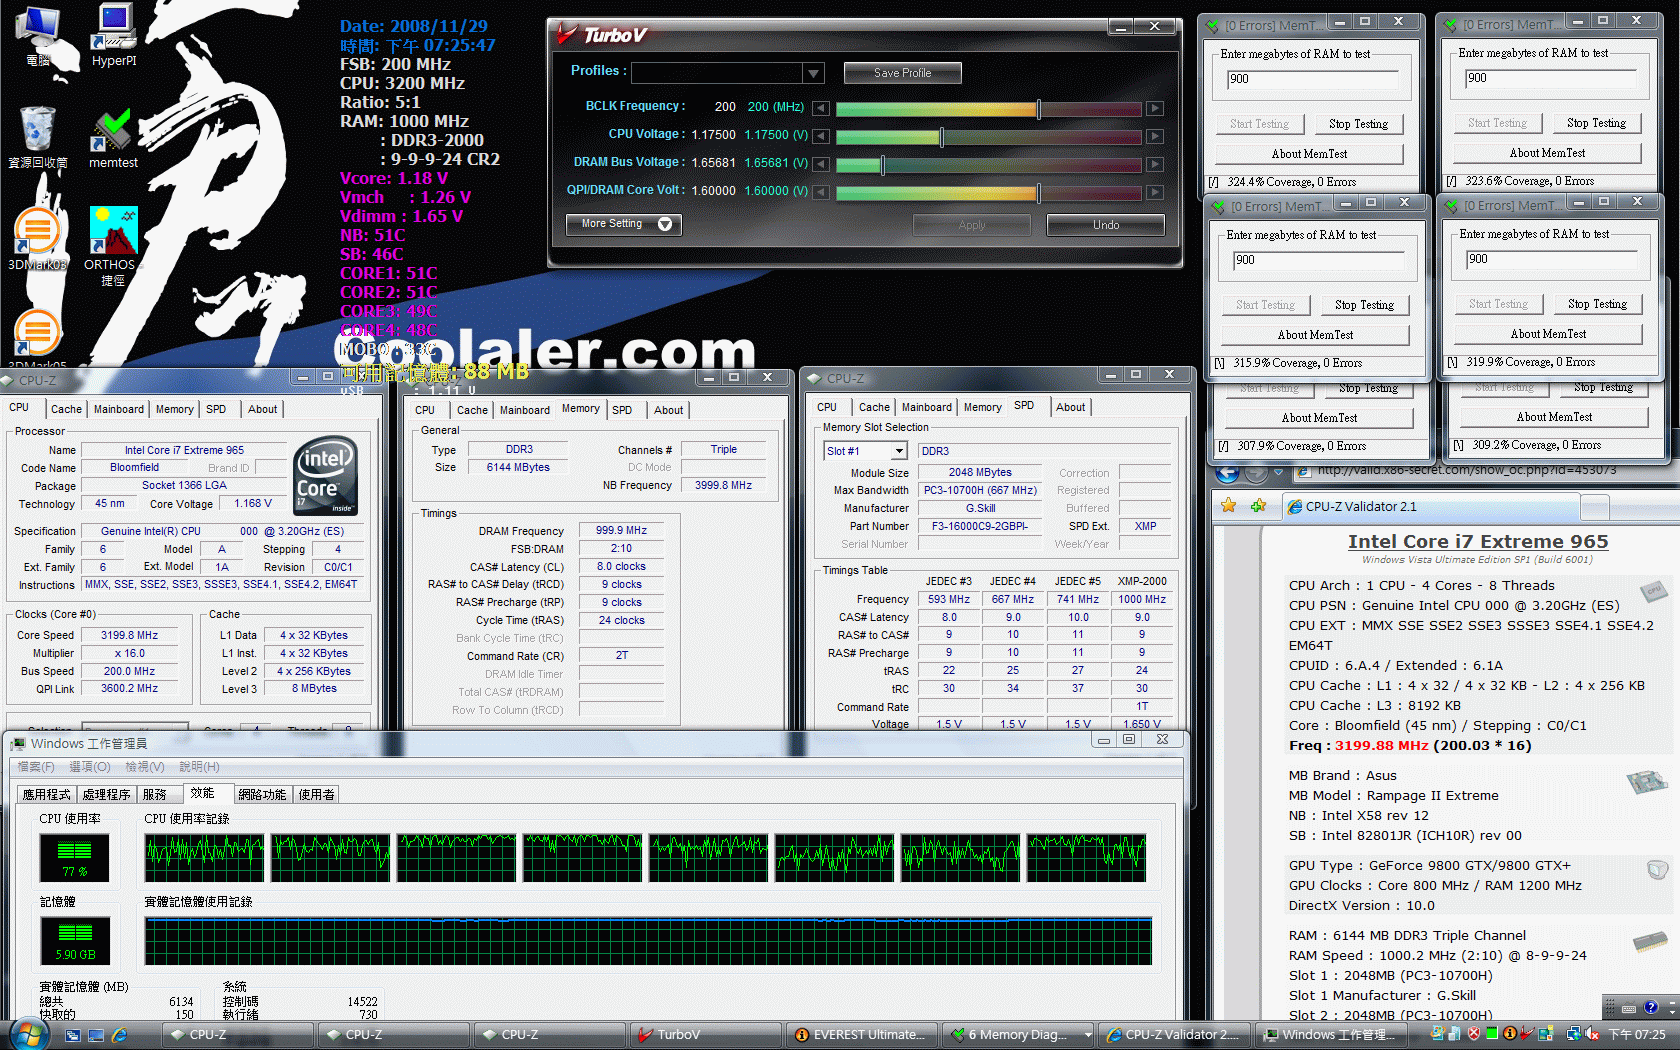Click the muted volume tray icon

(1590, 1034)
